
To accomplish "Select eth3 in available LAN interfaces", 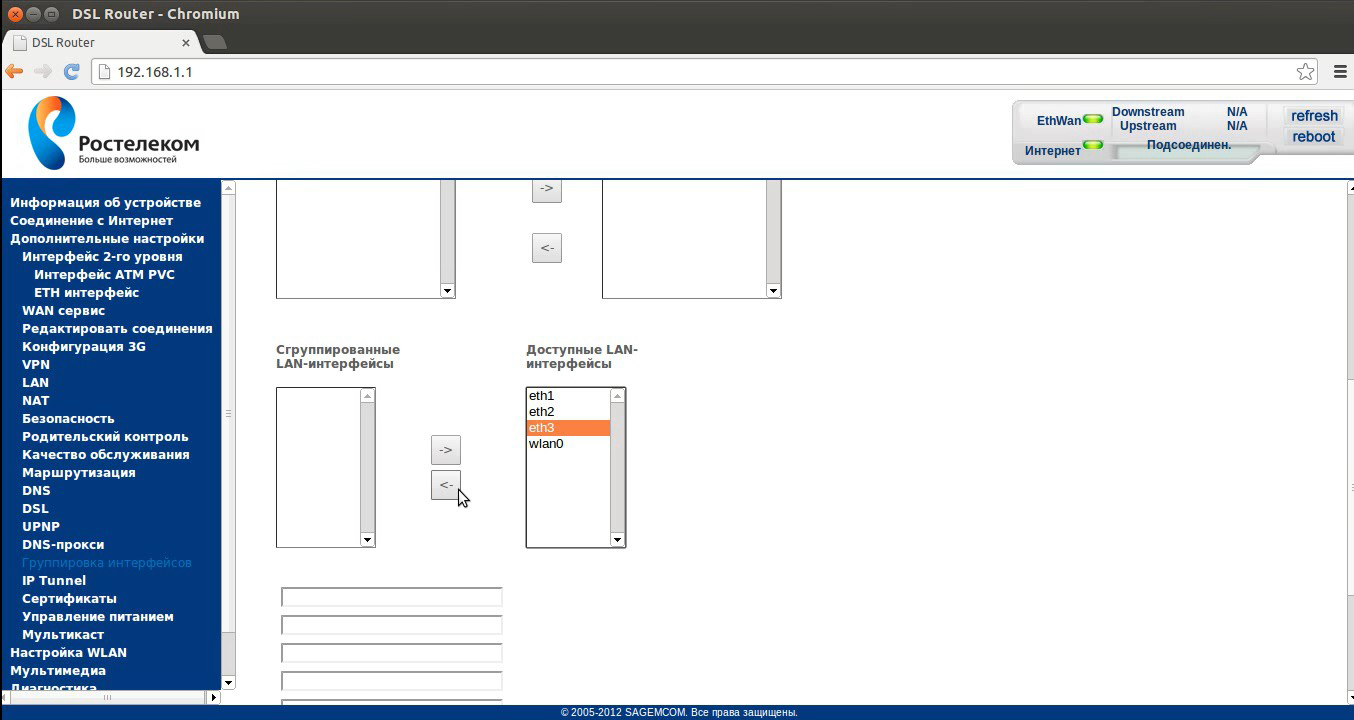I will point(568,428).
